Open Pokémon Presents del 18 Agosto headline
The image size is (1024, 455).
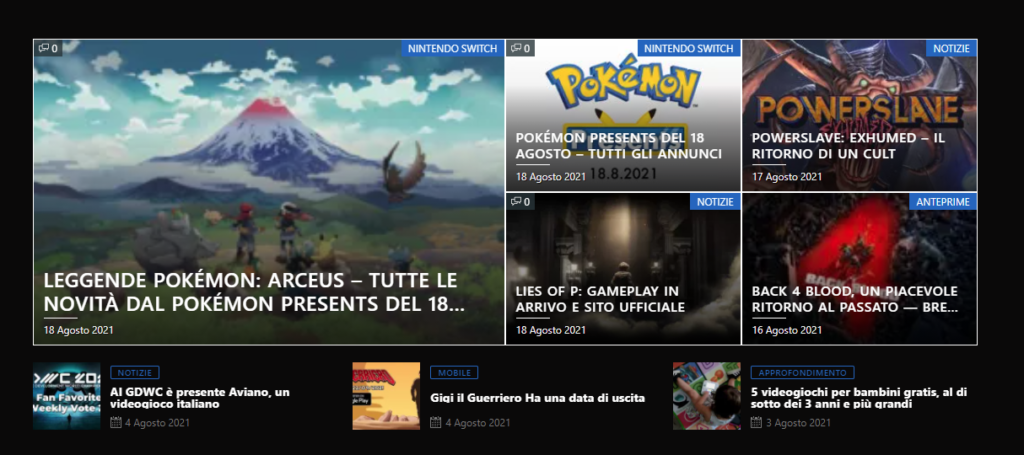coord(618,146)
